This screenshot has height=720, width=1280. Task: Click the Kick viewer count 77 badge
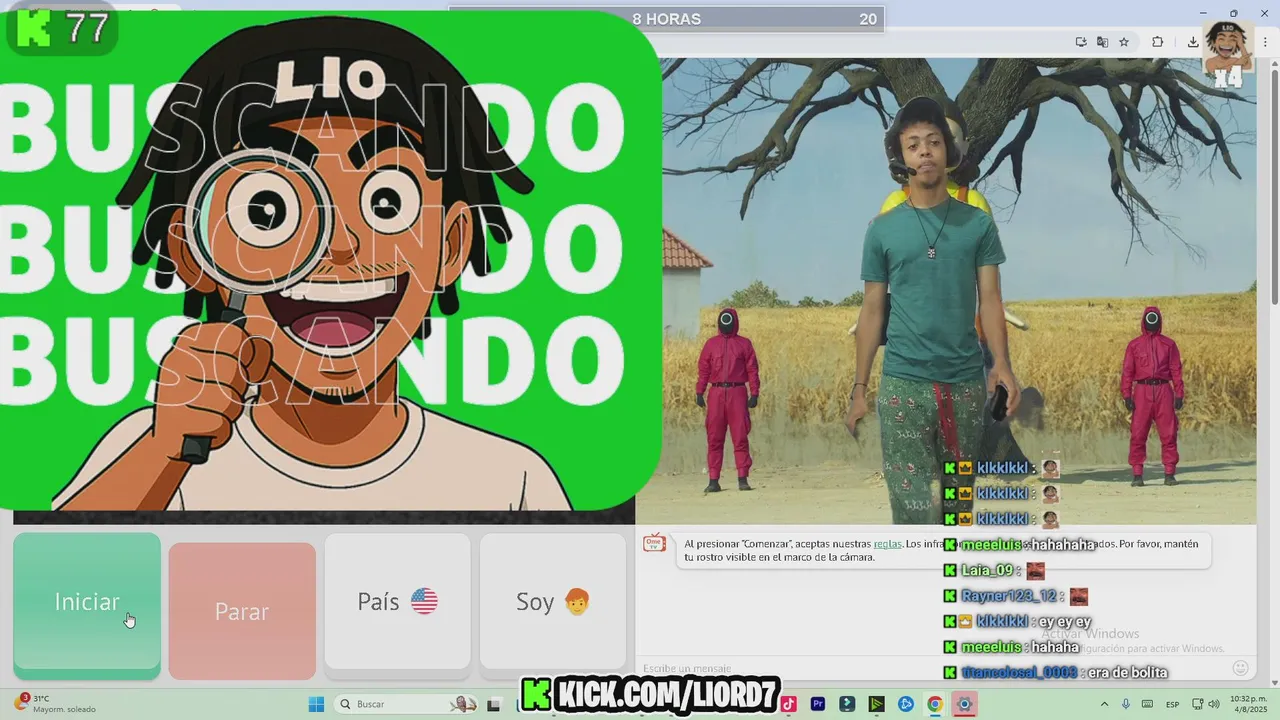pyautogui.click(x=62, y=28)
